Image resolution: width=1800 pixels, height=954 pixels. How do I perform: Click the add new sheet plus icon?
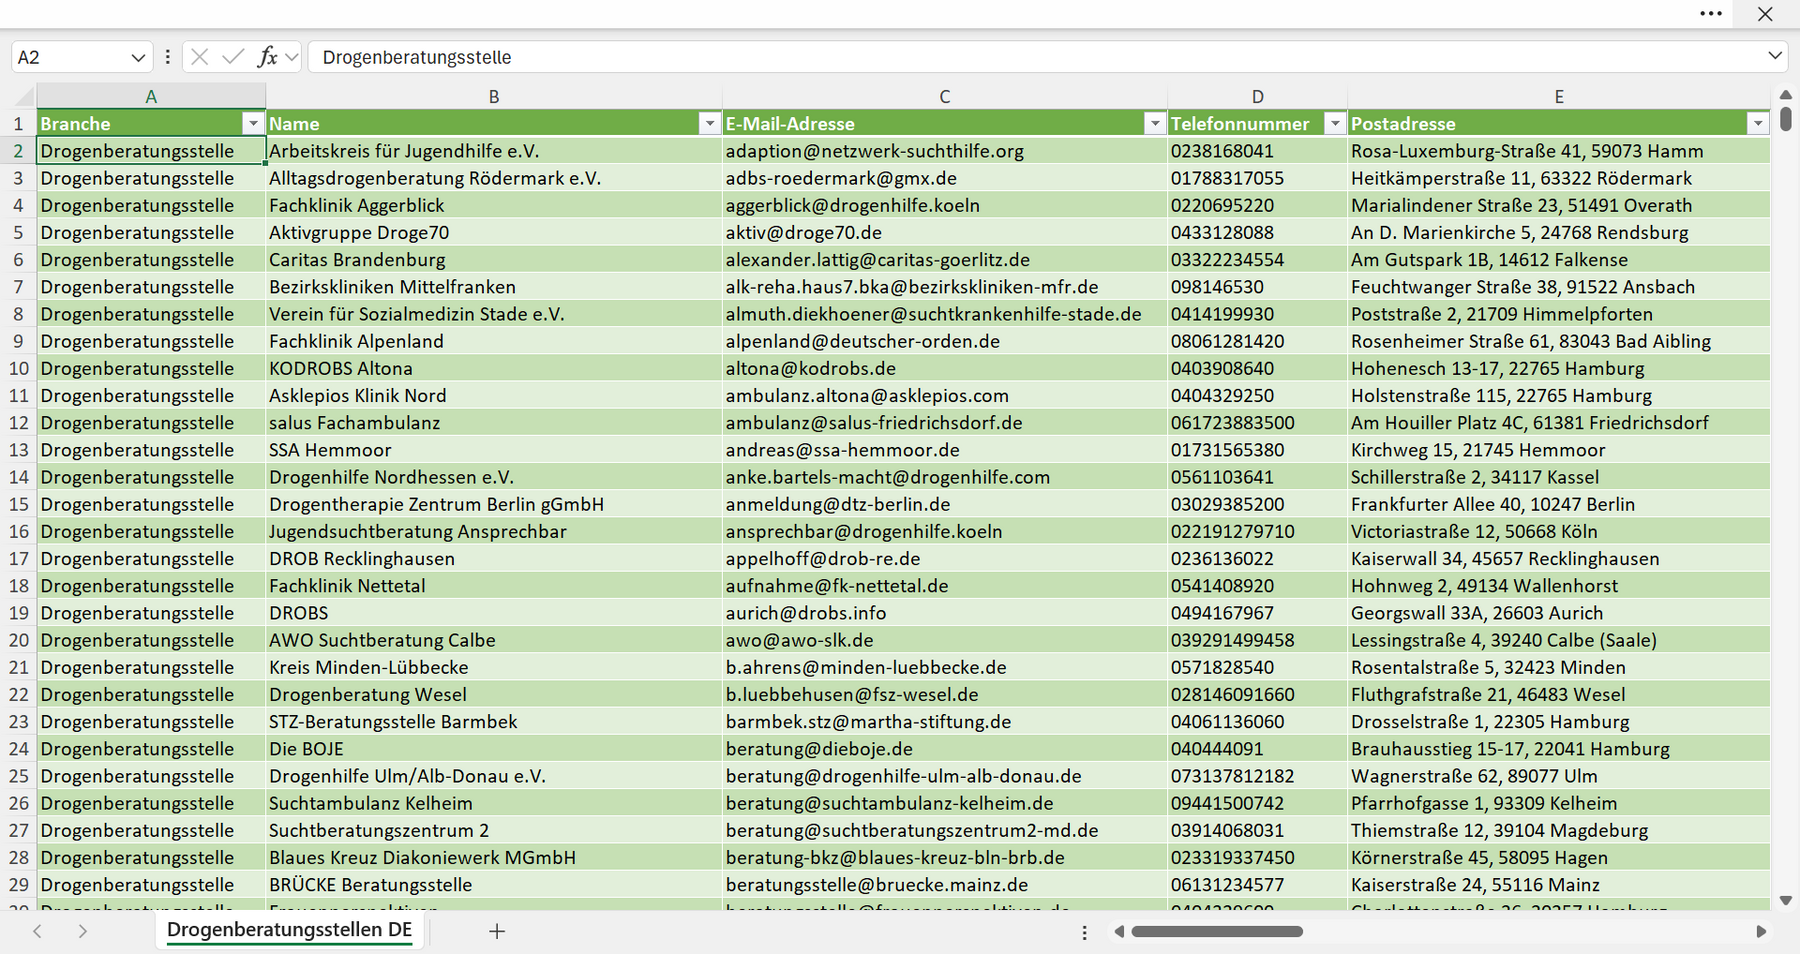click(497, 931)
